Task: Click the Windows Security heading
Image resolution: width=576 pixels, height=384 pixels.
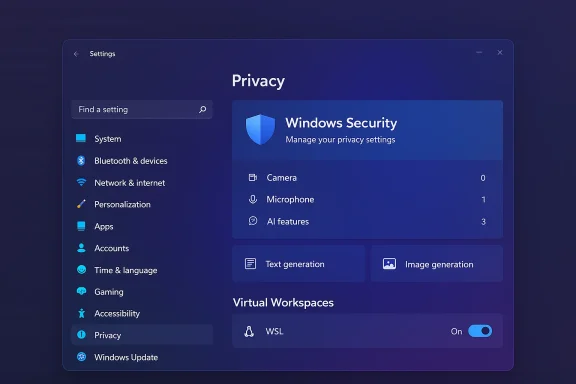Action: click(x=341, y=123)
